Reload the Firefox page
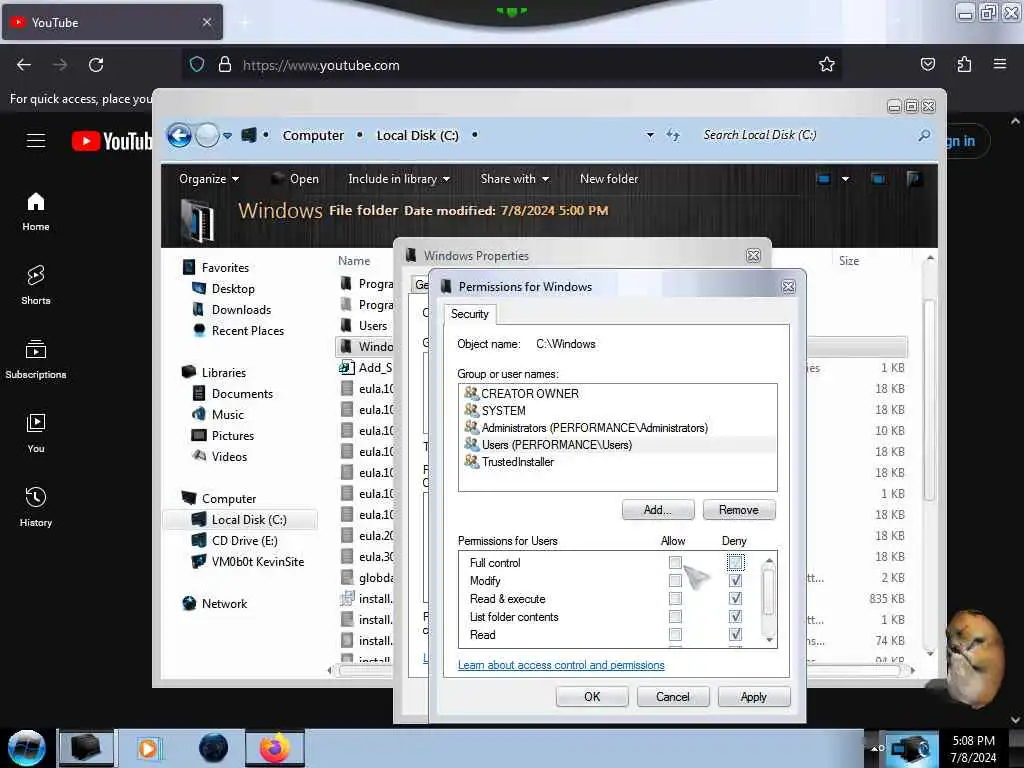1024x768 pixels. tap(96, 65)
